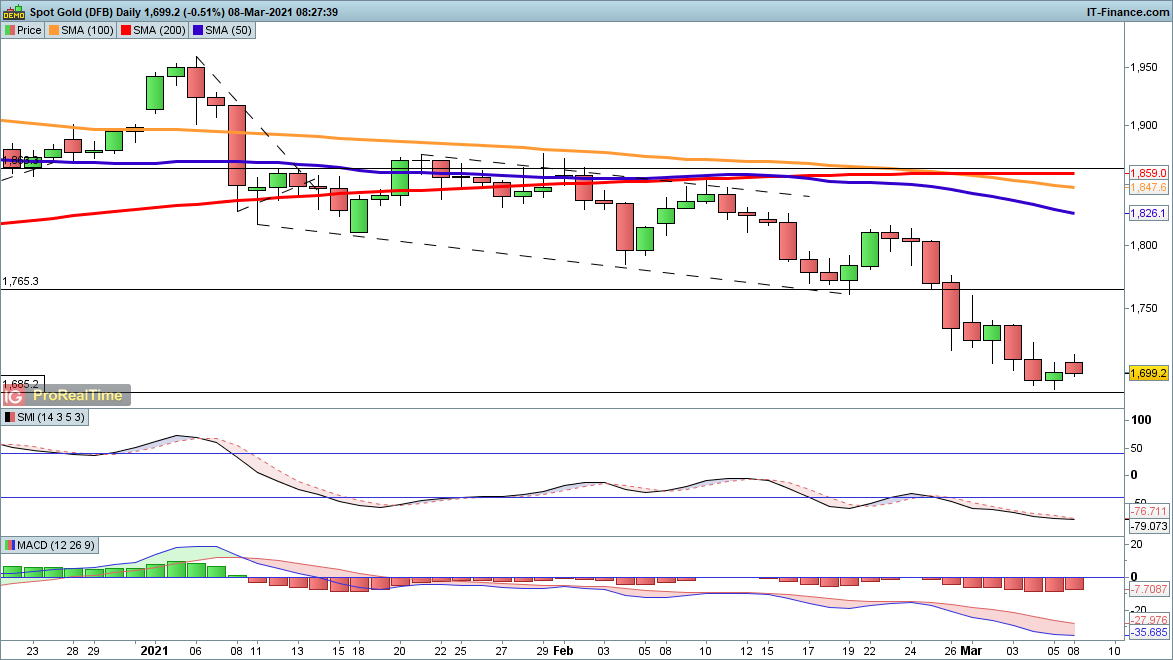Click the DEMO candlestick icon in title bar
1173x660 pixels.
(x=12, y=12)
